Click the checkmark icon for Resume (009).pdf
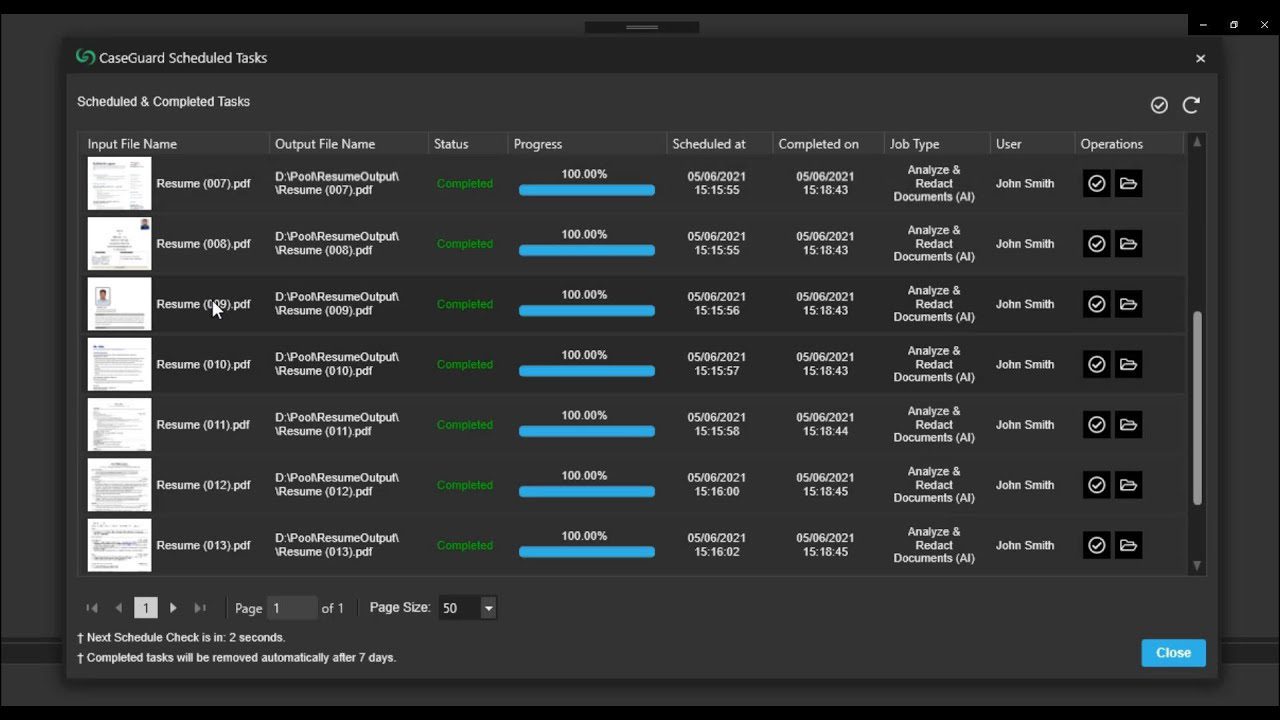 click(x=1097, y=304)
